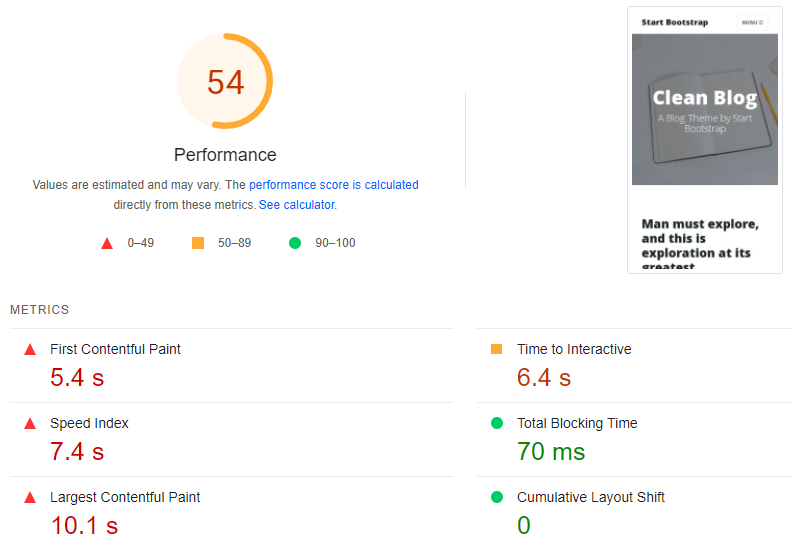The width and height of the screenshot is (792, 545).
Task: Select the Total Blocking Time label
Action: 577,423
